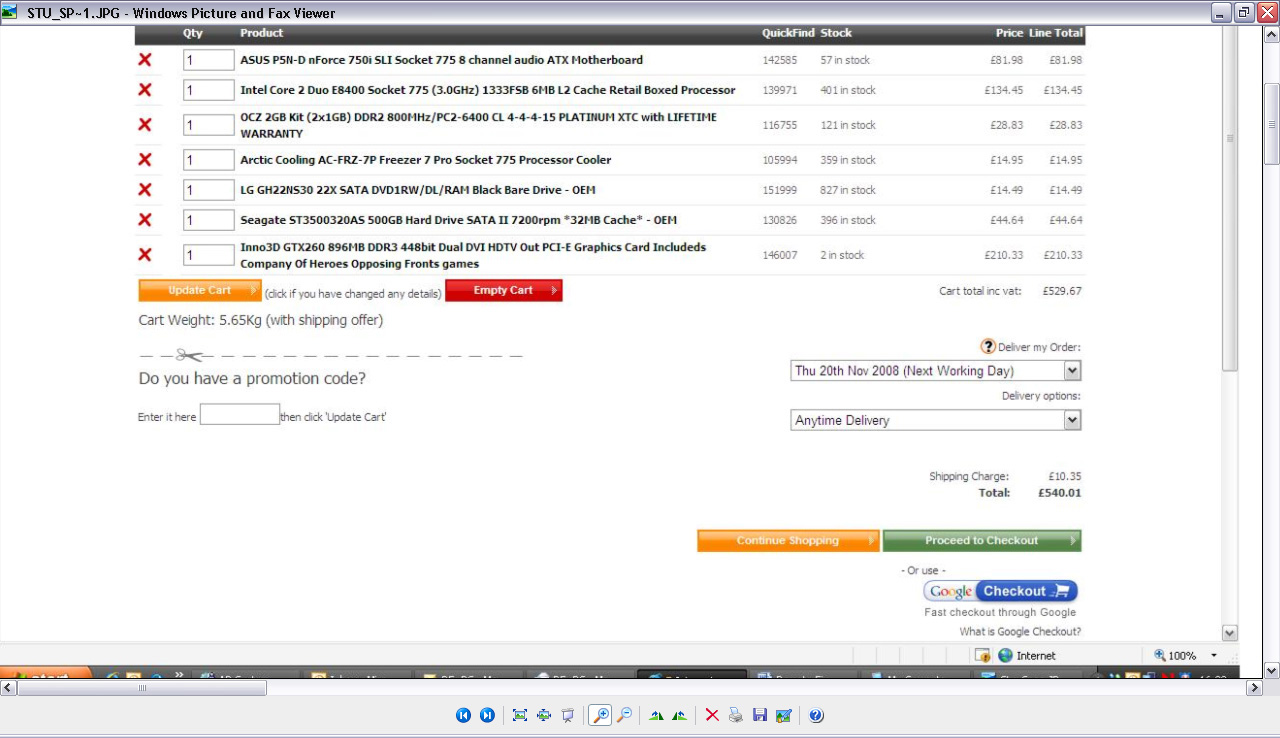Open the delivery date dropdown
This screenshot has width=1280, height=738.
[x=1072, y=371]
